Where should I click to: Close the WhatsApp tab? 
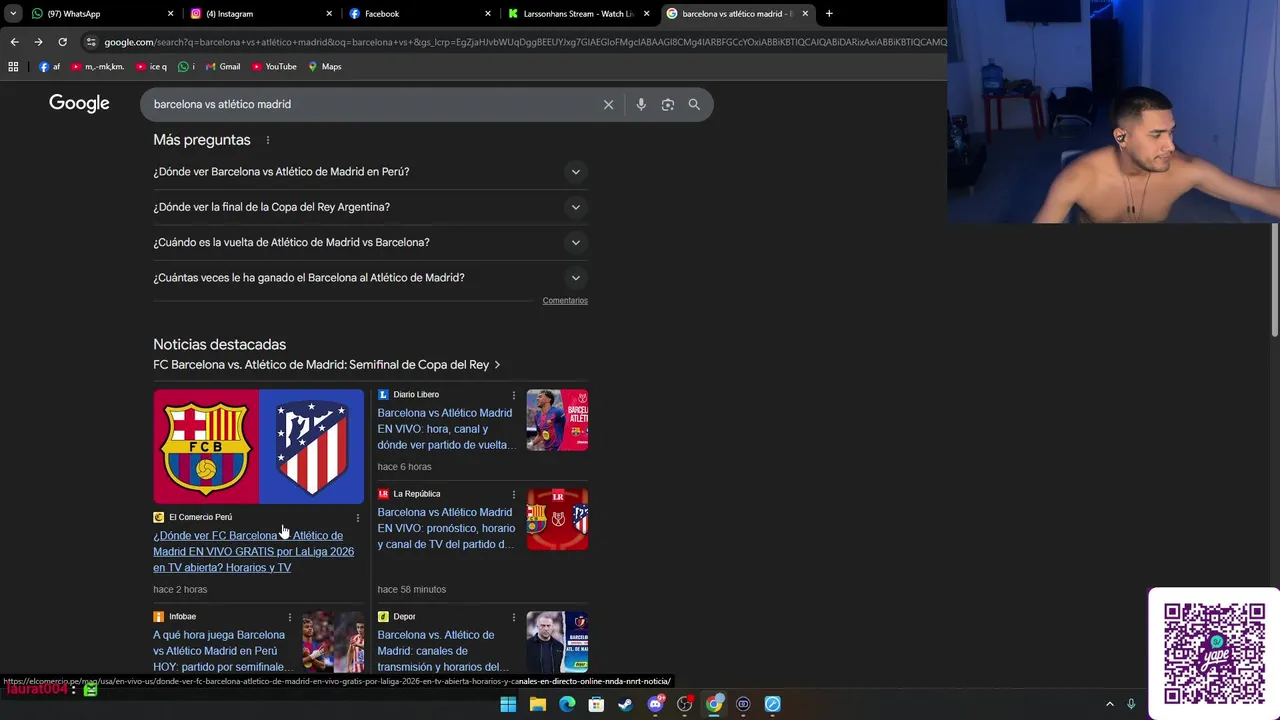coord(170,14)
